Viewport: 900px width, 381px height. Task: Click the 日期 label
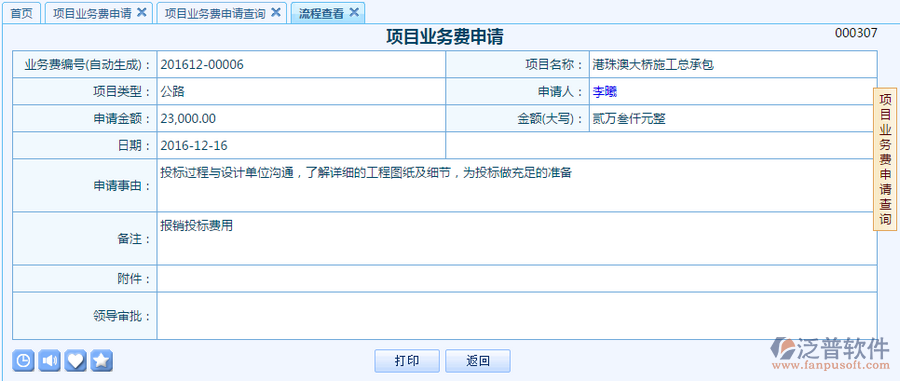coord(134,146)
